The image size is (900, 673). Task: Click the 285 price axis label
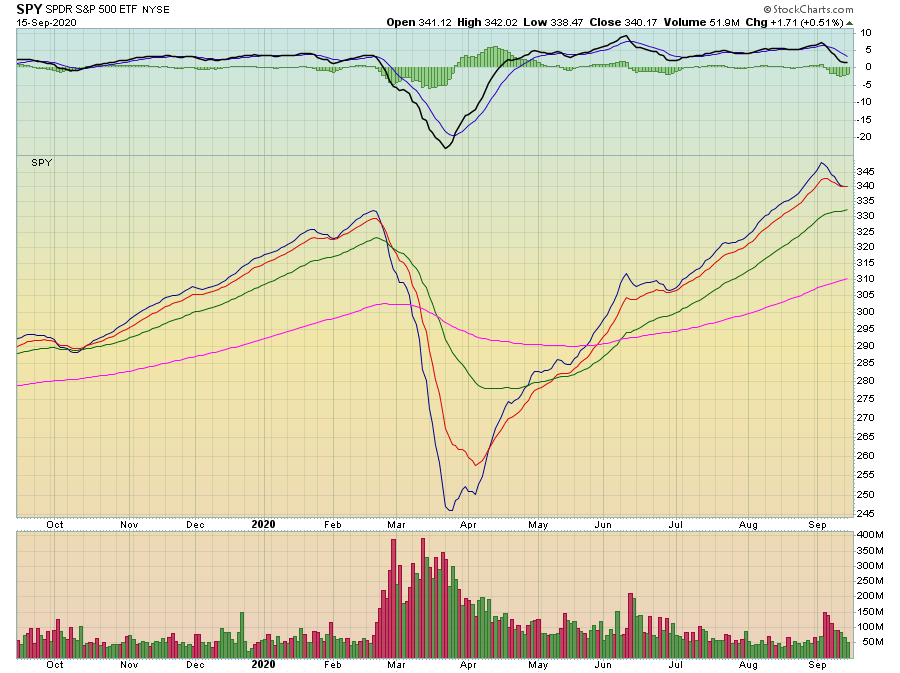click(866, 363)
